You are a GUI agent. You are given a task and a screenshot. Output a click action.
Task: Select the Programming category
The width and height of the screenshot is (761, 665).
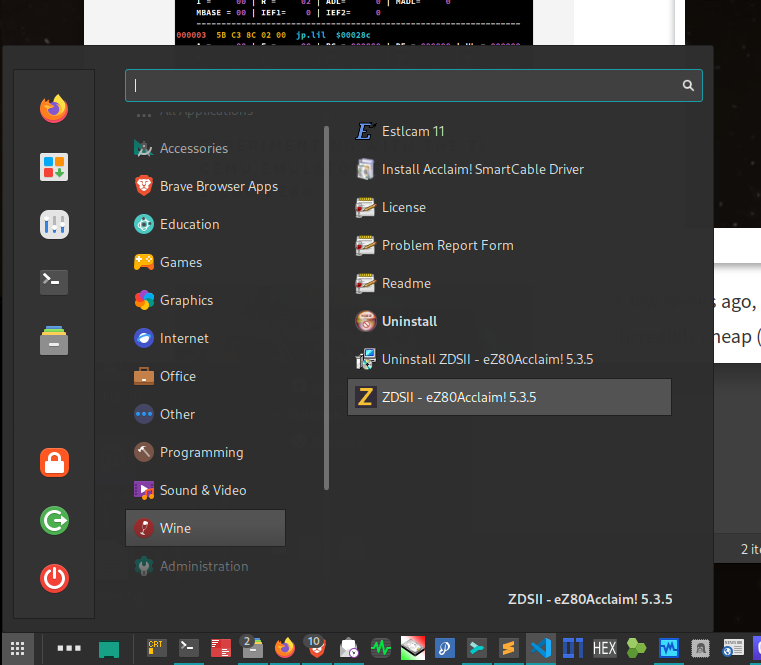pyautogui.click(x=205, y=452)
